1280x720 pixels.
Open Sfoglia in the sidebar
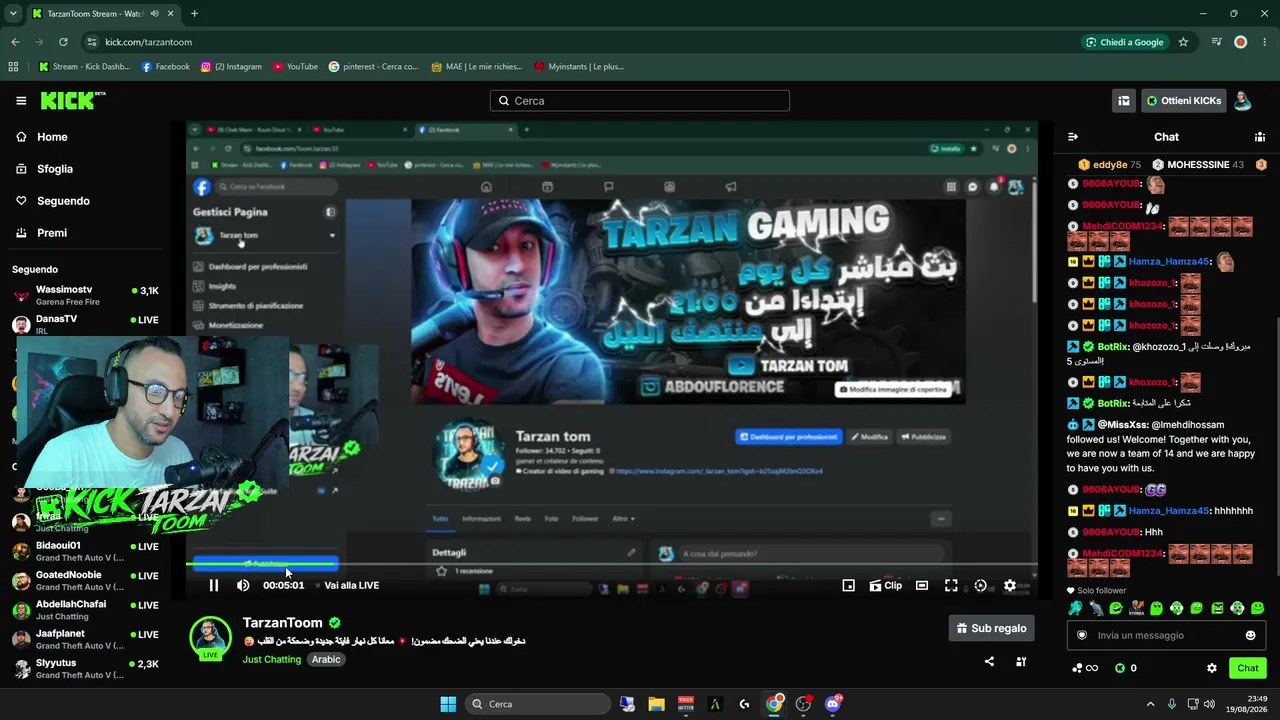click(x=55, y=169)
